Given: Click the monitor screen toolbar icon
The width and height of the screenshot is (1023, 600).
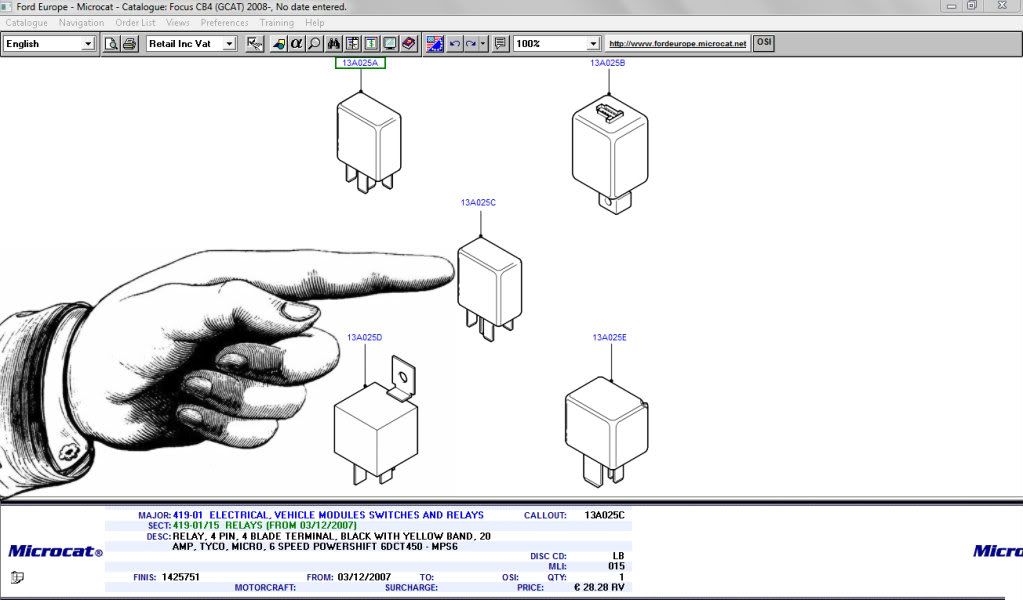Looking at the screenshot, I should [x=390, y=44].
